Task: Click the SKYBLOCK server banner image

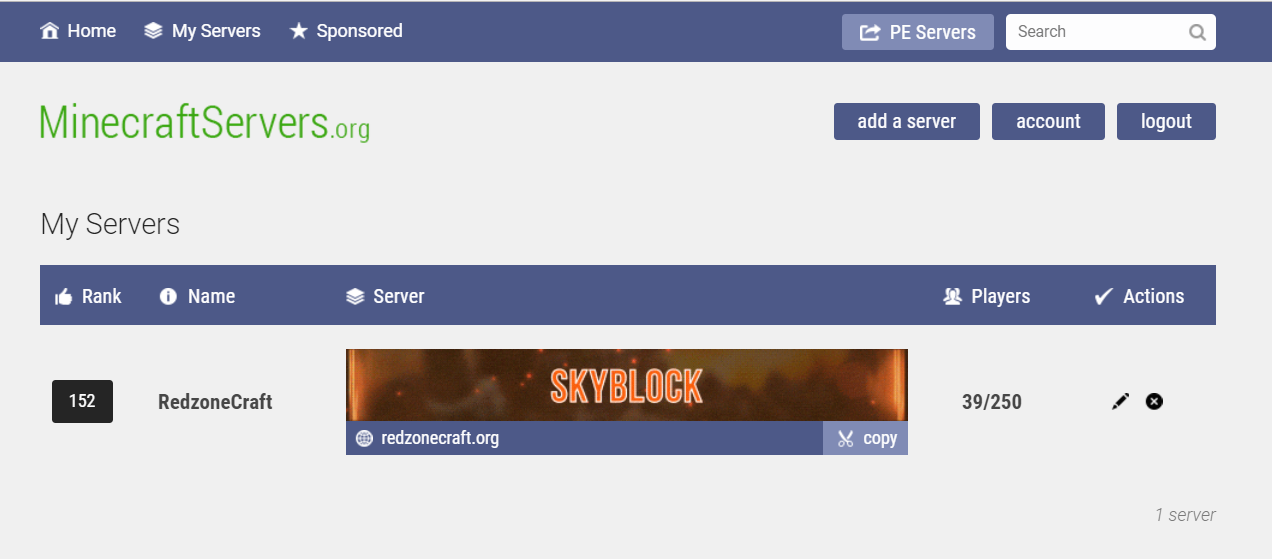Action: 627,385
